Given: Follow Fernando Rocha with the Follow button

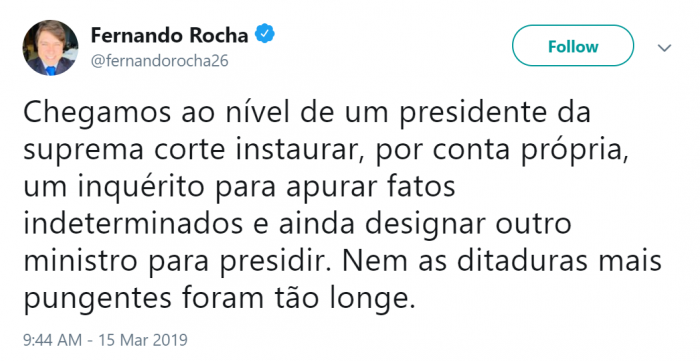Looking at the screenshot, I should pyautogui.click(x=573, y=46).
